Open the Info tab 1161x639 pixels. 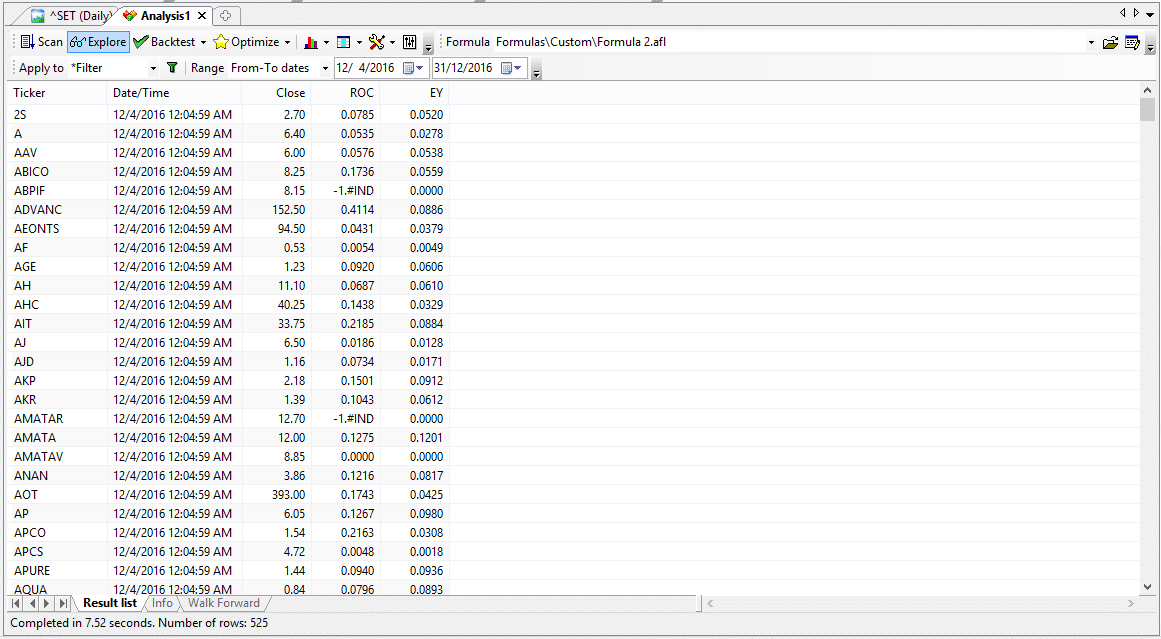pos(162,603)
